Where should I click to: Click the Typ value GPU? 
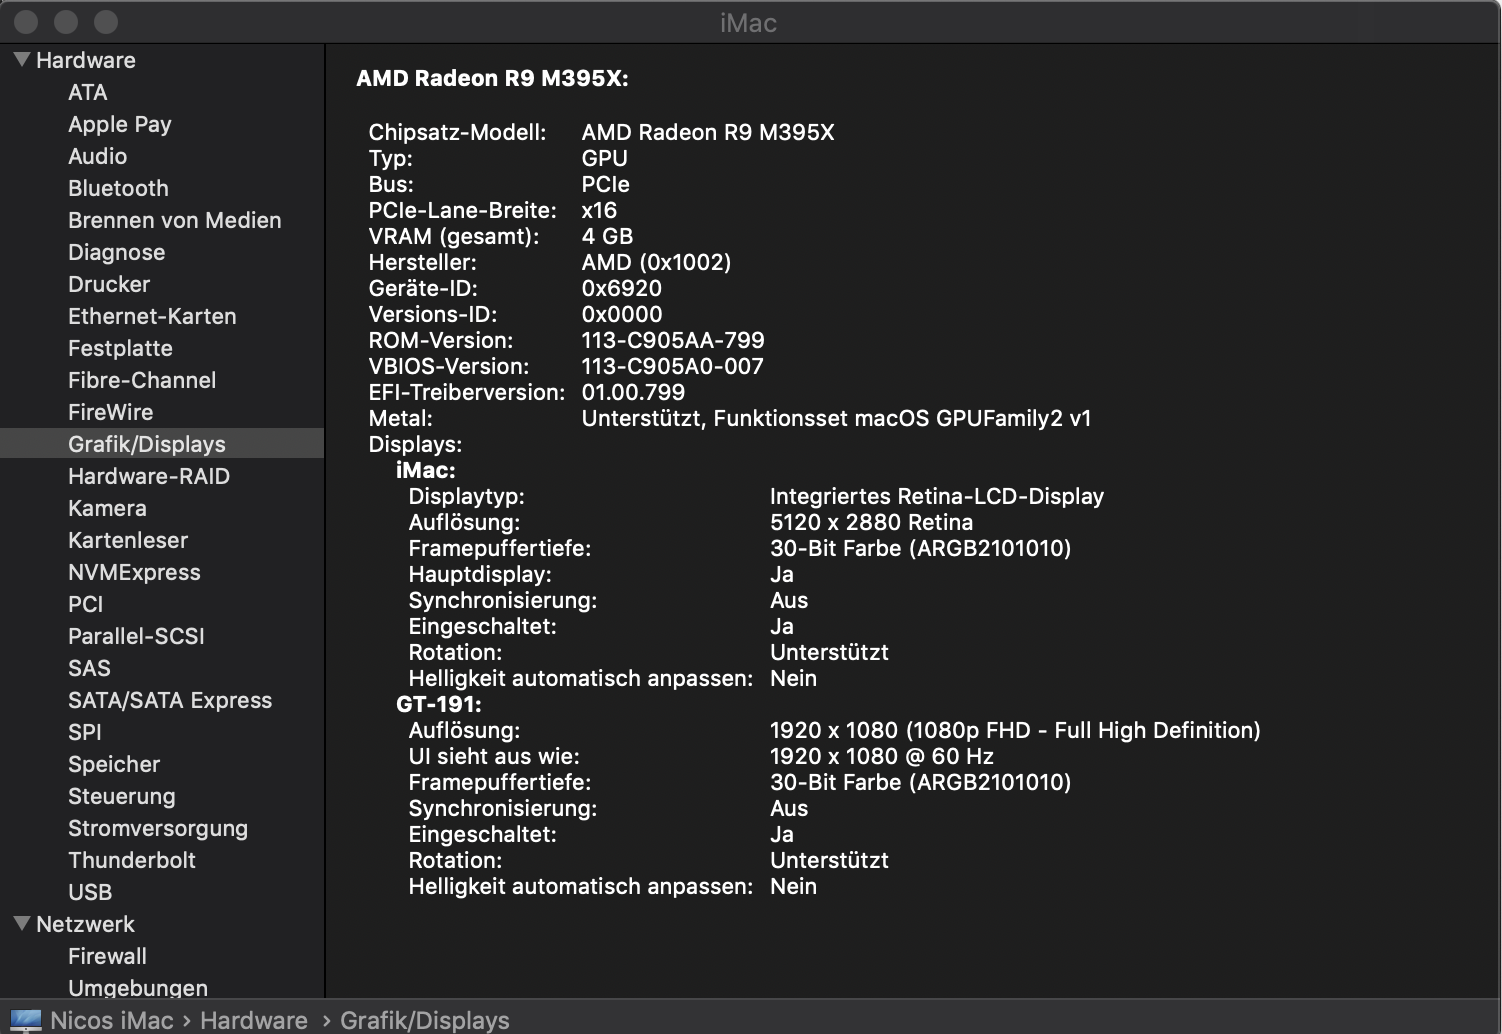pos(605,158)
